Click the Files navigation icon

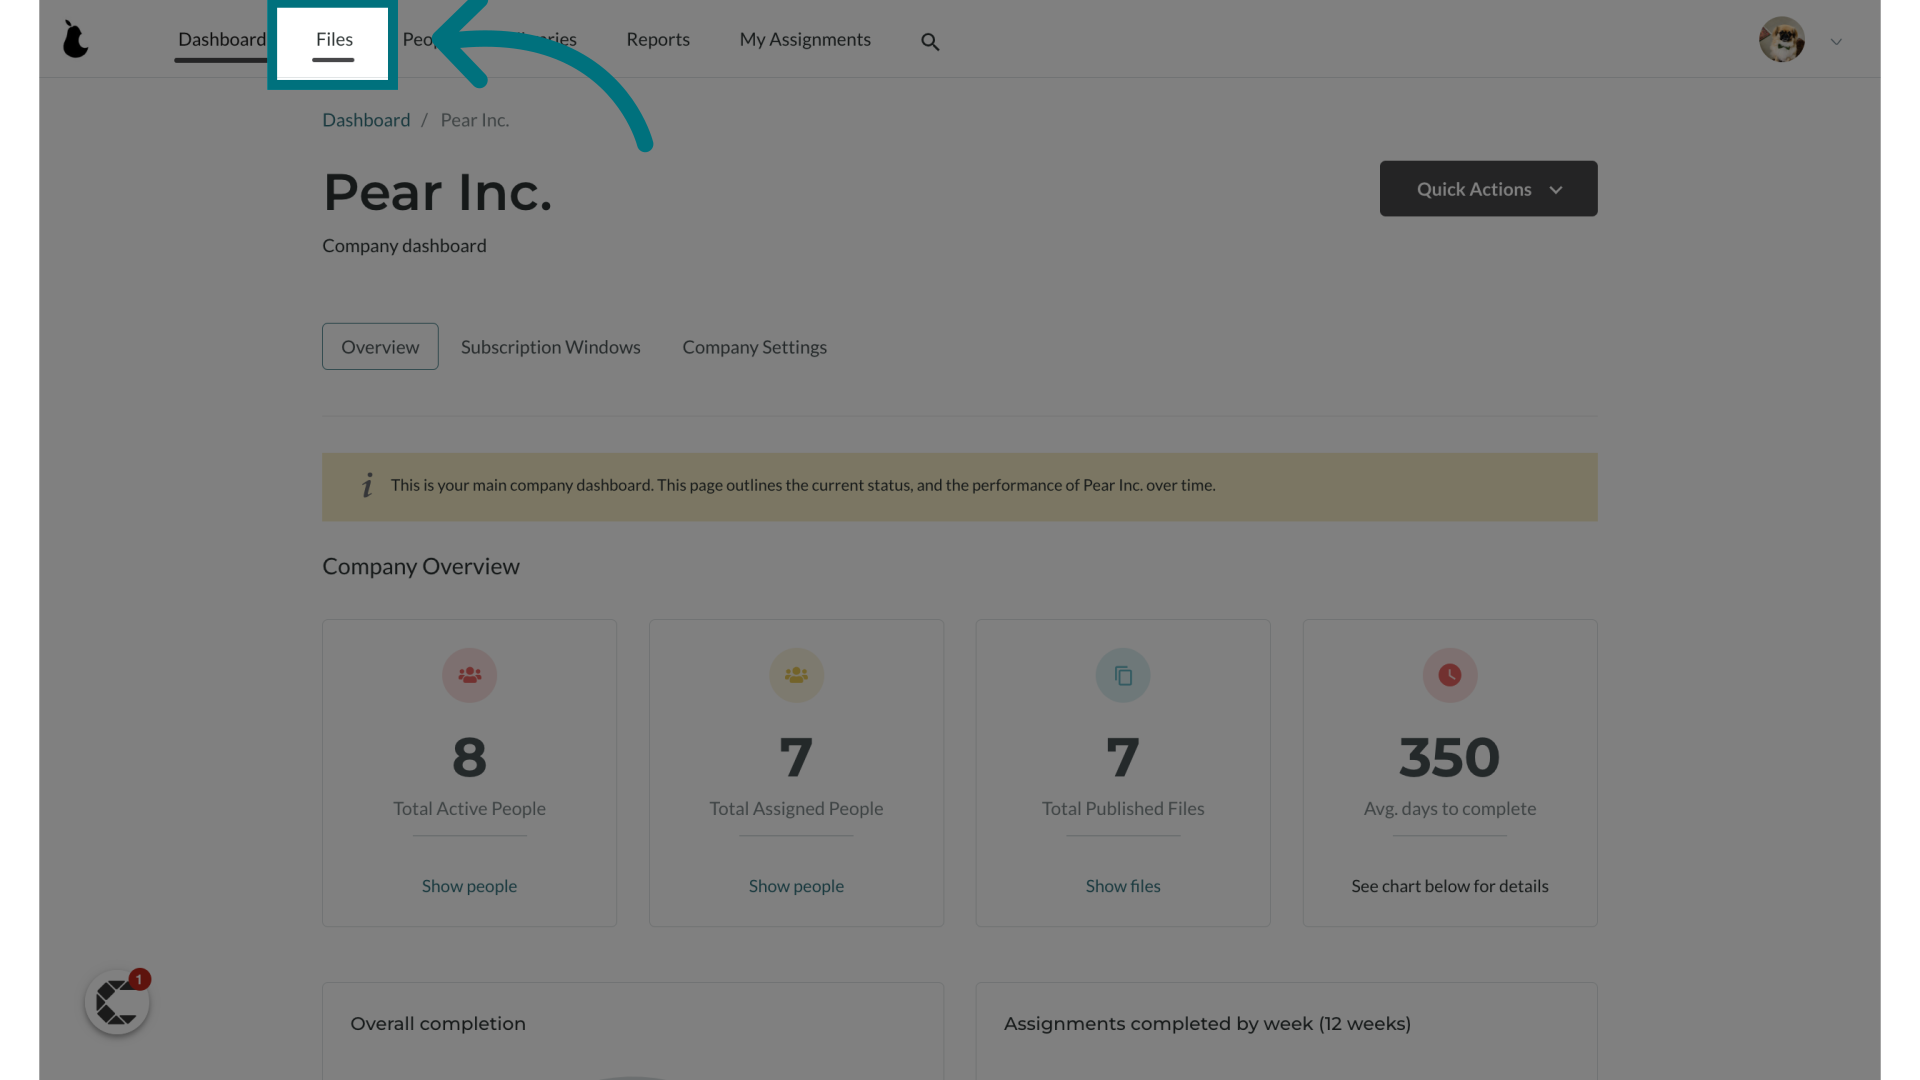pos(334,37)
